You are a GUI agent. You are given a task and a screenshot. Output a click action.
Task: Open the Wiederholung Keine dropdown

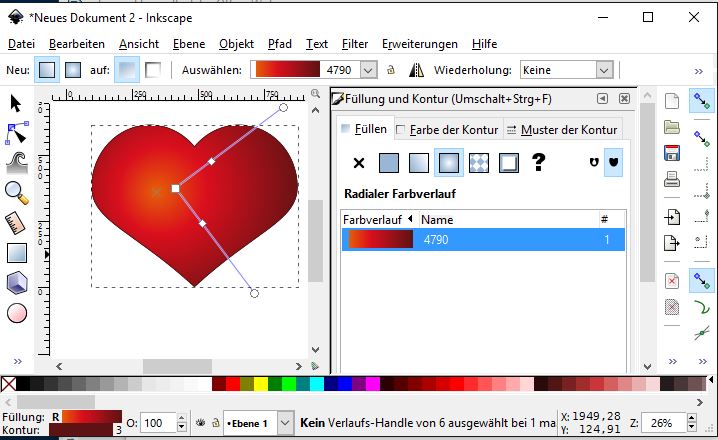pyautogui.click(x=604, y=70)
